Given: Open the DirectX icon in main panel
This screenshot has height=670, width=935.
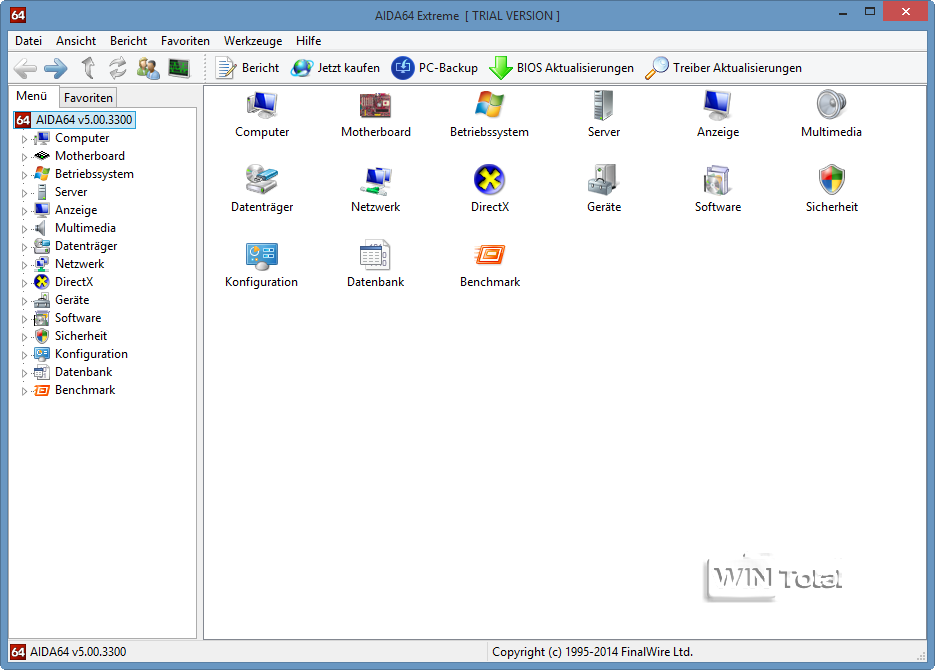Looking at the screenshot, I should (x=489, y=181).
